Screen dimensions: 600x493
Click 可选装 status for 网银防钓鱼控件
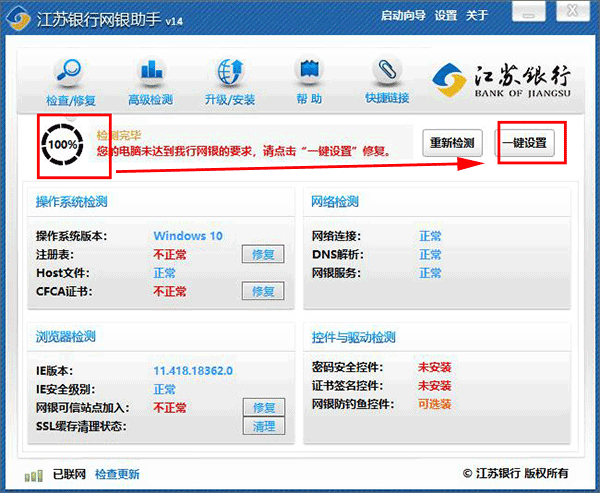tap(435, 404)
